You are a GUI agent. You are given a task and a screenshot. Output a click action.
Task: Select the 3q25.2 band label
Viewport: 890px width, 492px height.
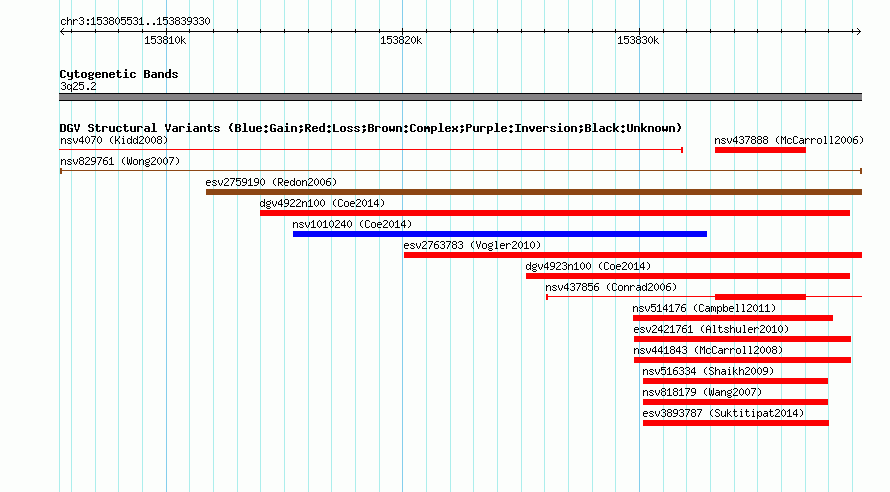[78, 86]
